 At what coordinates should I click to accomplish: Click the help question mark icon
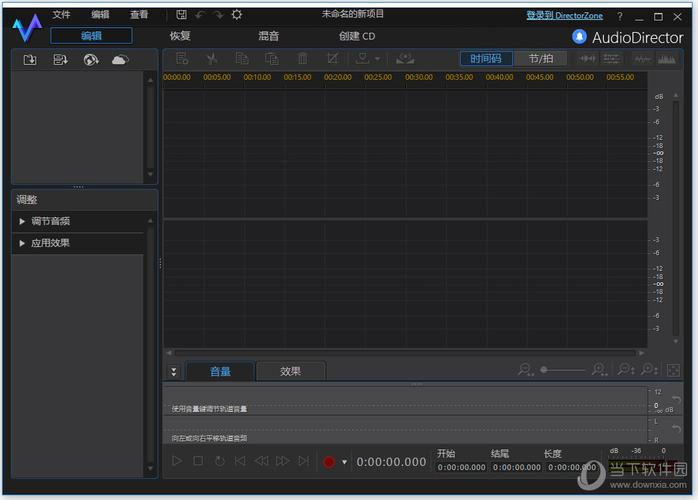[x=620, y=17]
